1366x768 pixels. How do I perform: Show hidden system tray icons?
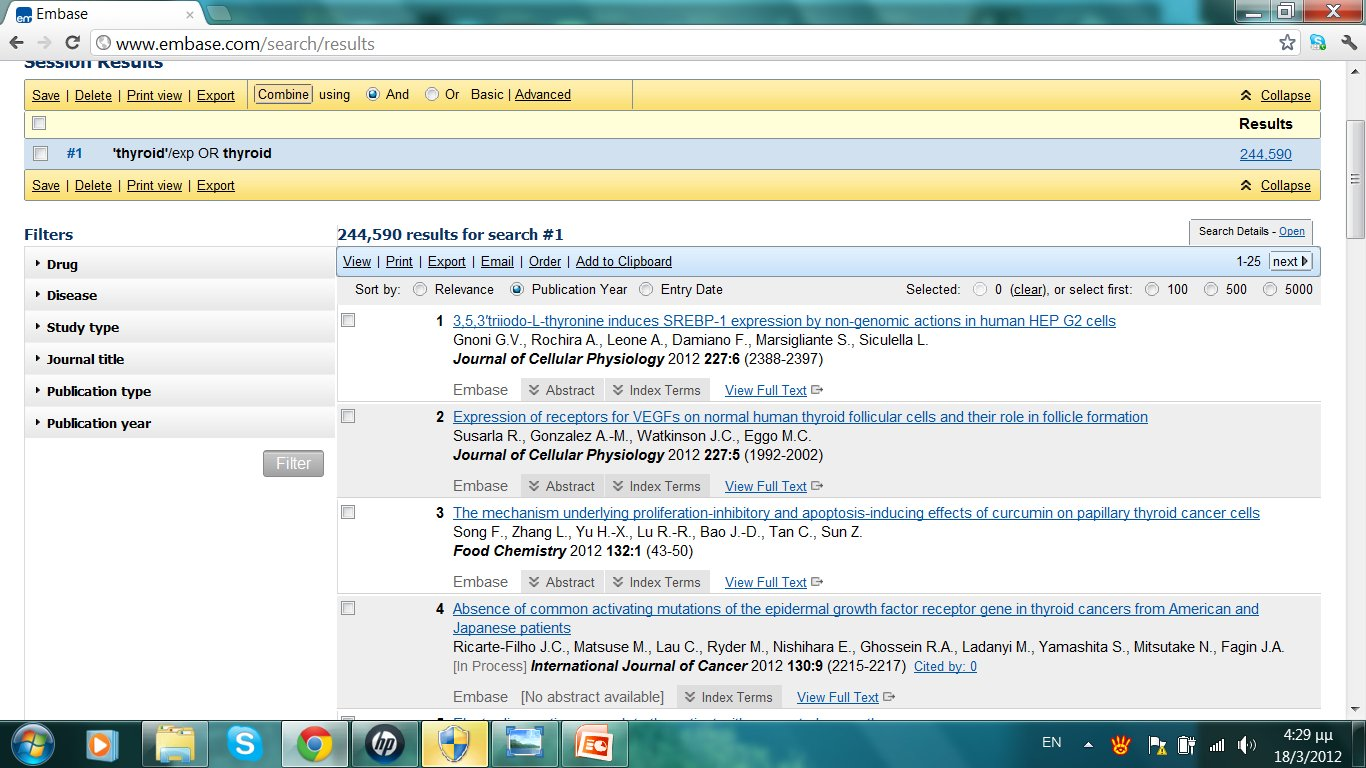pos(1089,745)
